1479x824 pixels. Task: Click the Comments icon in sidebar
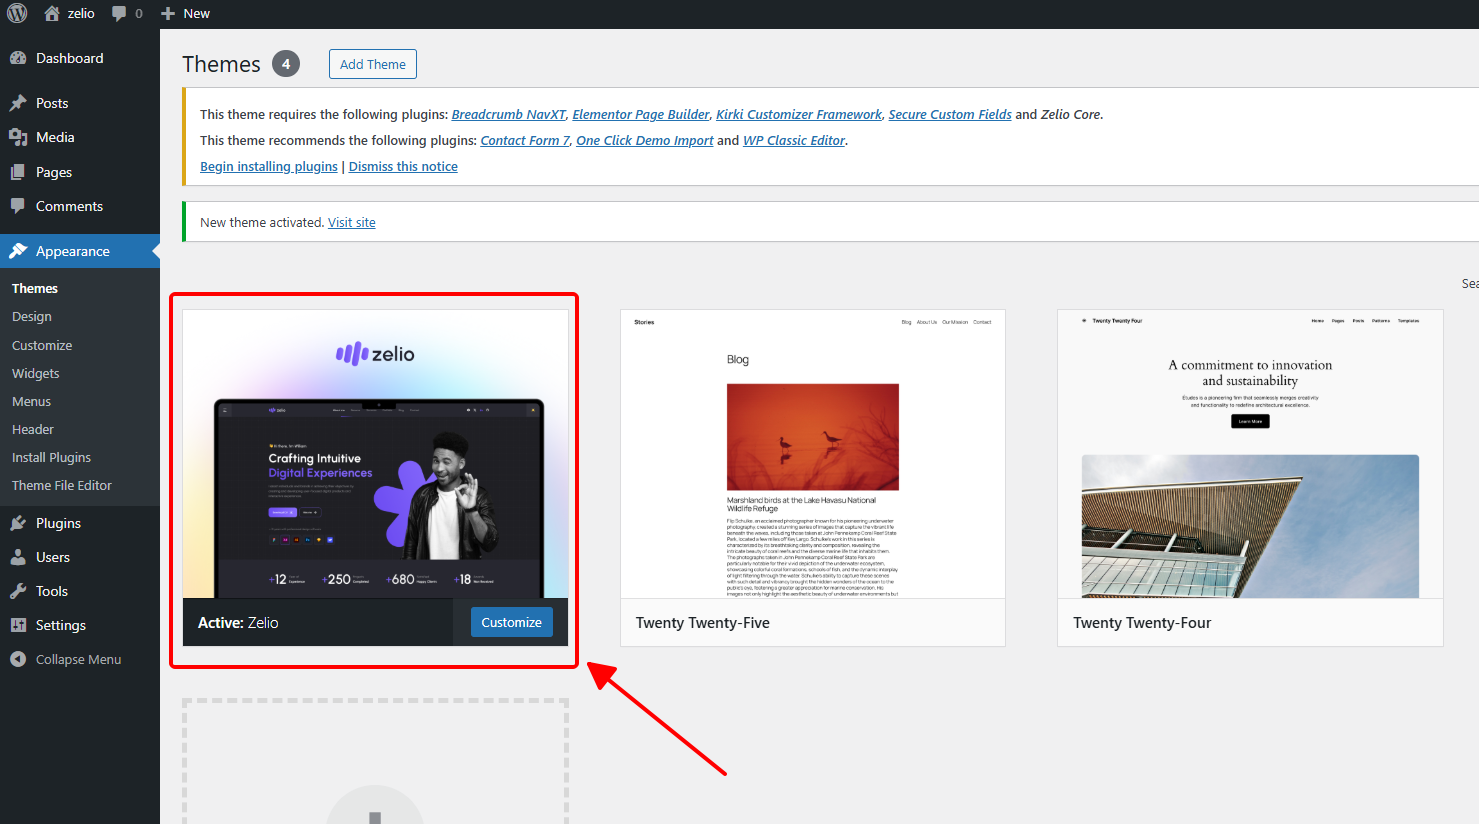click(18, 206)
